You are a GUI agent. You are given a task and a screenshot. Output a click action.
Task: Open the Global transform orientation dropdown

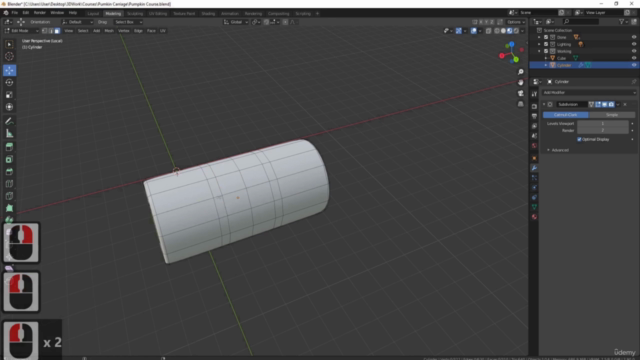pyautogui.click(x=236, y=22)
